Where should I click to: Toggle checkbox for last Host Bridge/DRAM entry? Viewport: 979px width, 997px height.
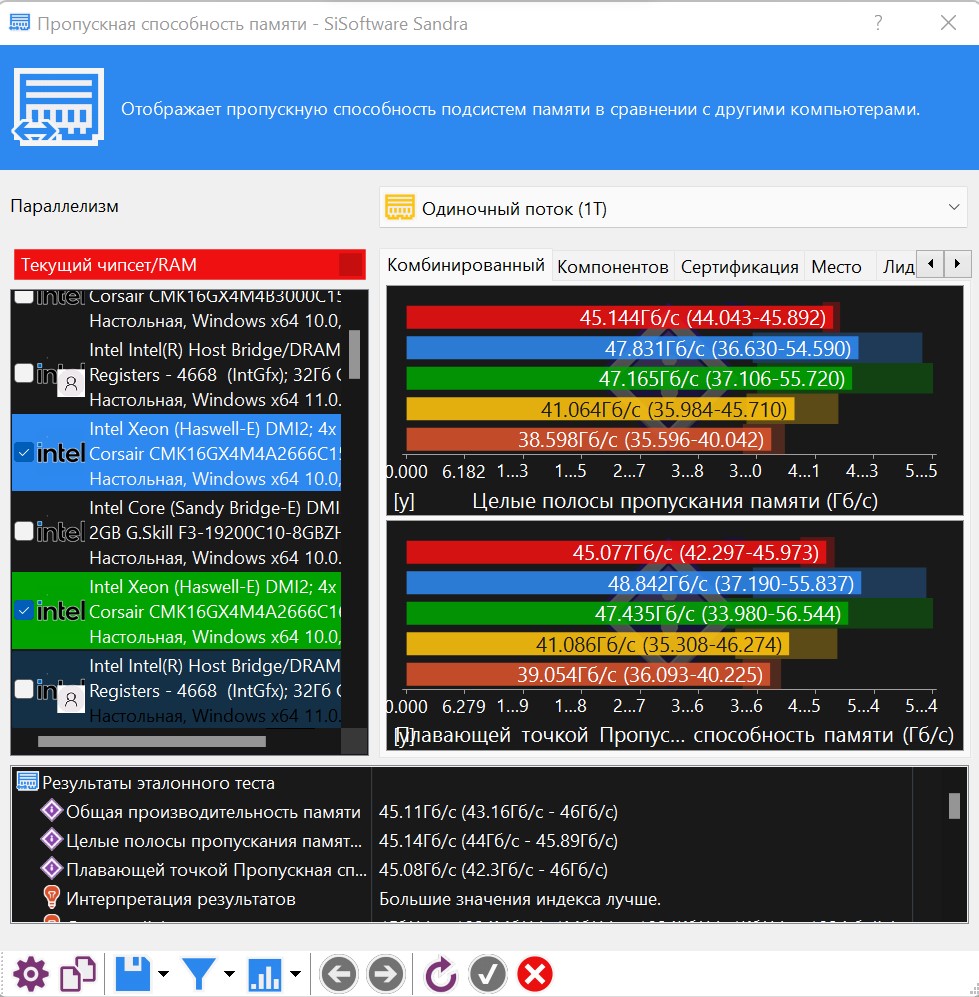click(24, 689)
